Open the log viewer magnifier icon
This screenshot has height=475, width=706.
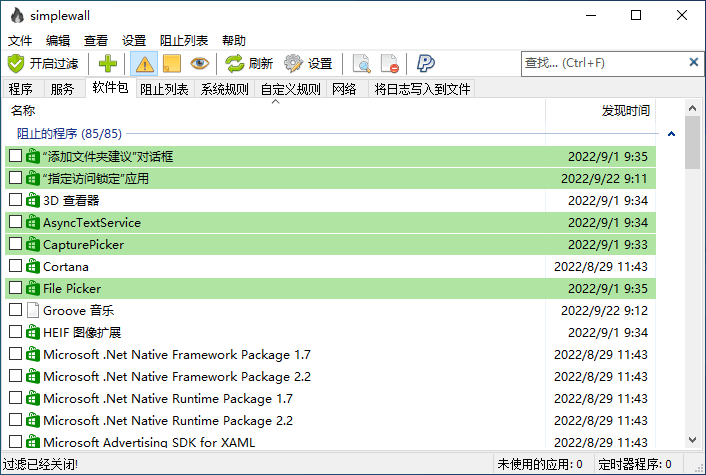(x=362, y=64)
